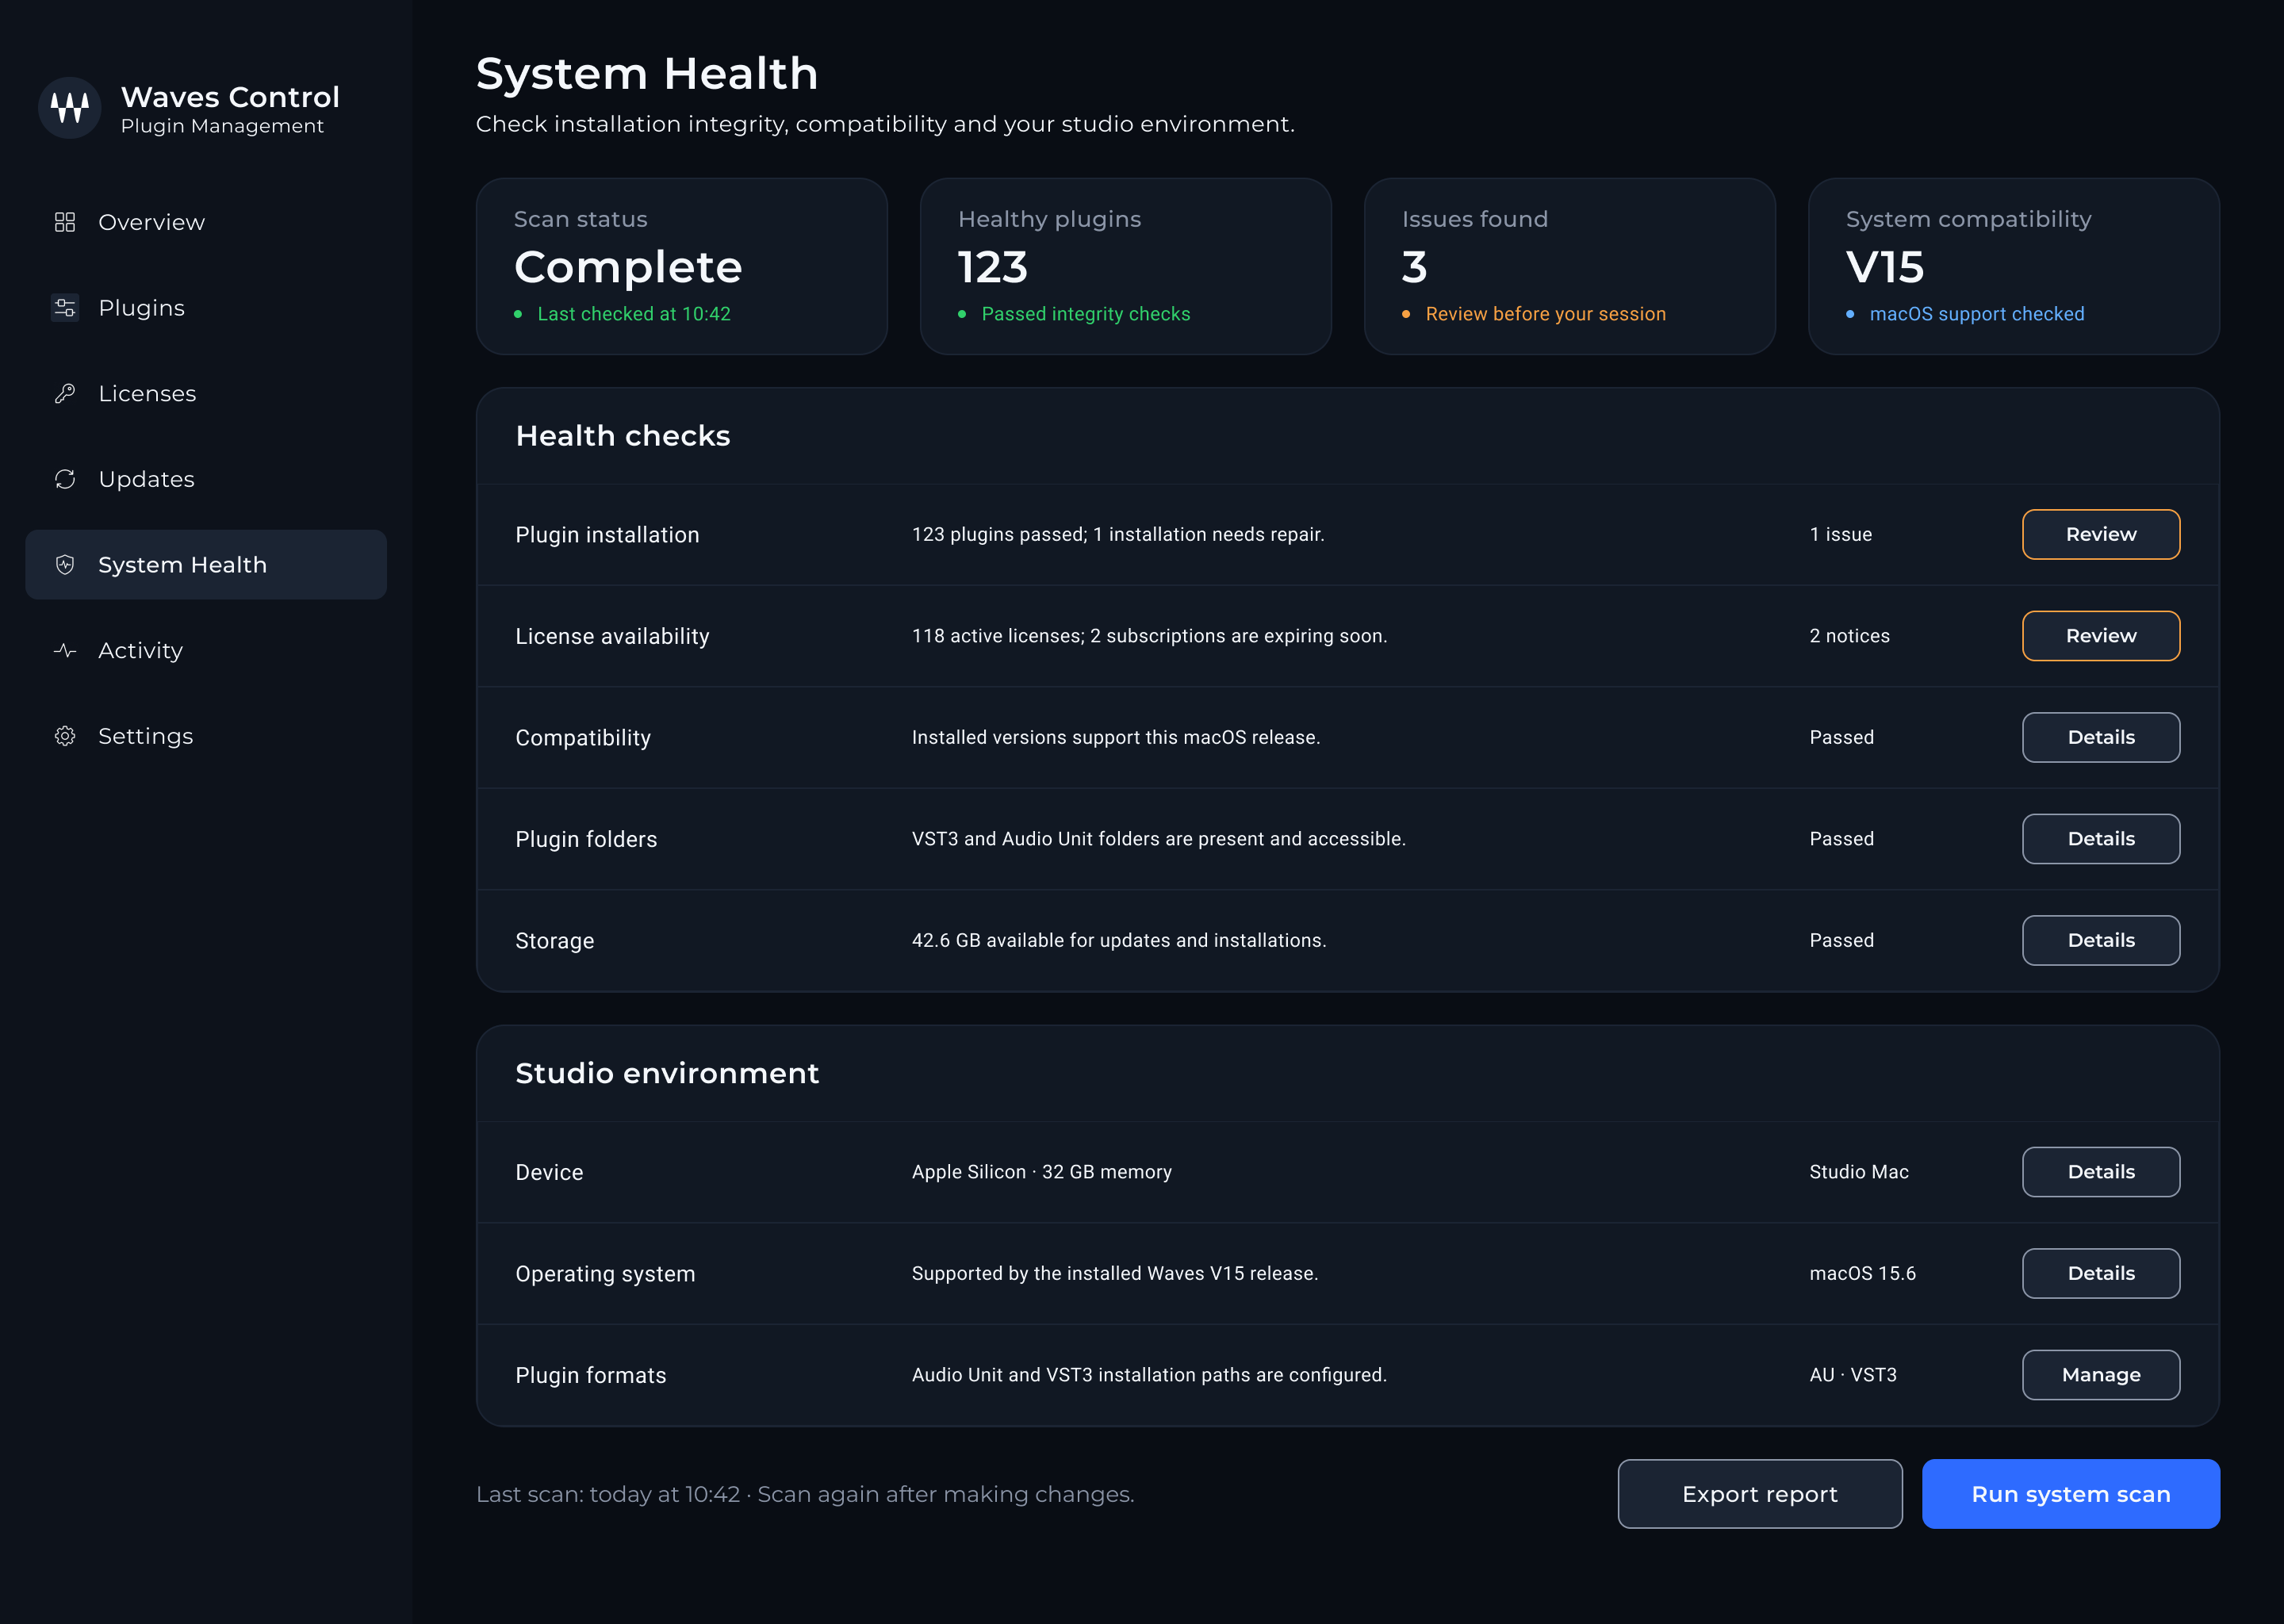2284x1624 pixels.
Task: Click the Waves Control logo icon
Action: pos(69,108)
